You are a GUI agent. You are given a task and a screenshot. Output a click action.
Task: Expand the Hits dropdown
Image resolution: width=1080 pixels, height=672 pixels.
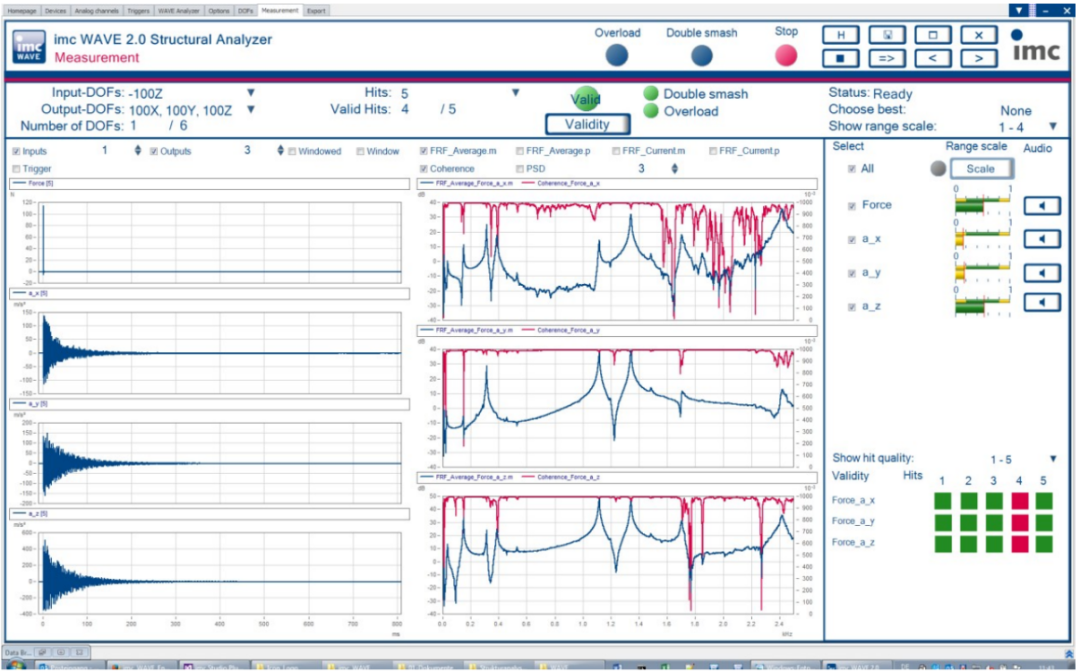(x=515, y=92)
